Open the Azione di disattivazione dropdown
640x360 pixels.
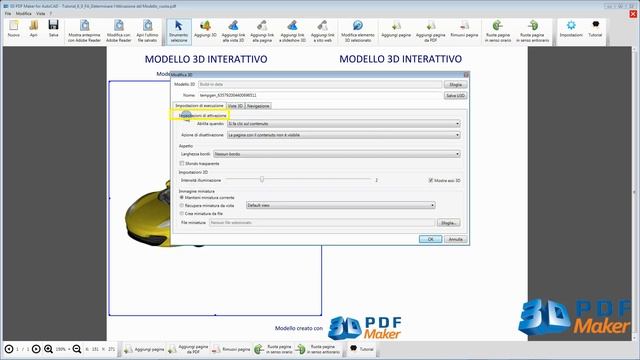[x=344, y=135]
